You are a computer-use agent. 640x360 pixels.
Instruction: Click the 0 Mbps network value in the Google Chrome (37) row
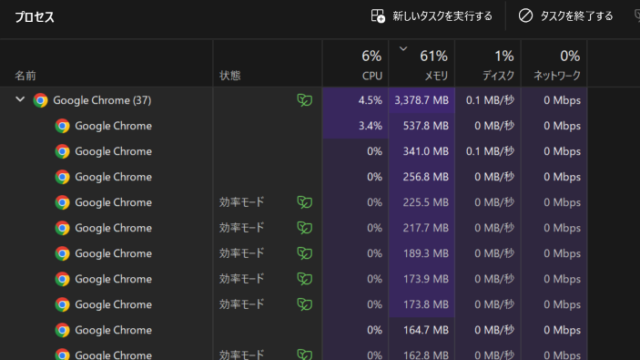pos(562,100)
